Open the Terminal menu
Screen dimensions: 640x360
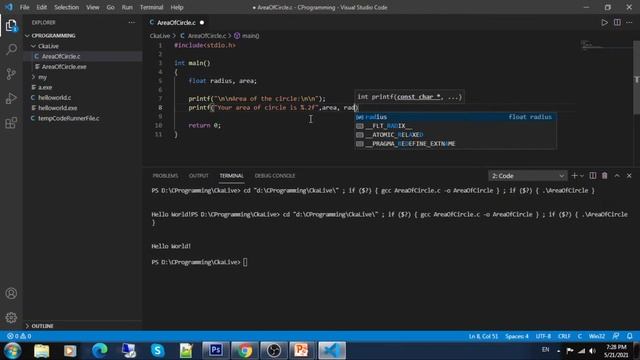tap(151, 7)
